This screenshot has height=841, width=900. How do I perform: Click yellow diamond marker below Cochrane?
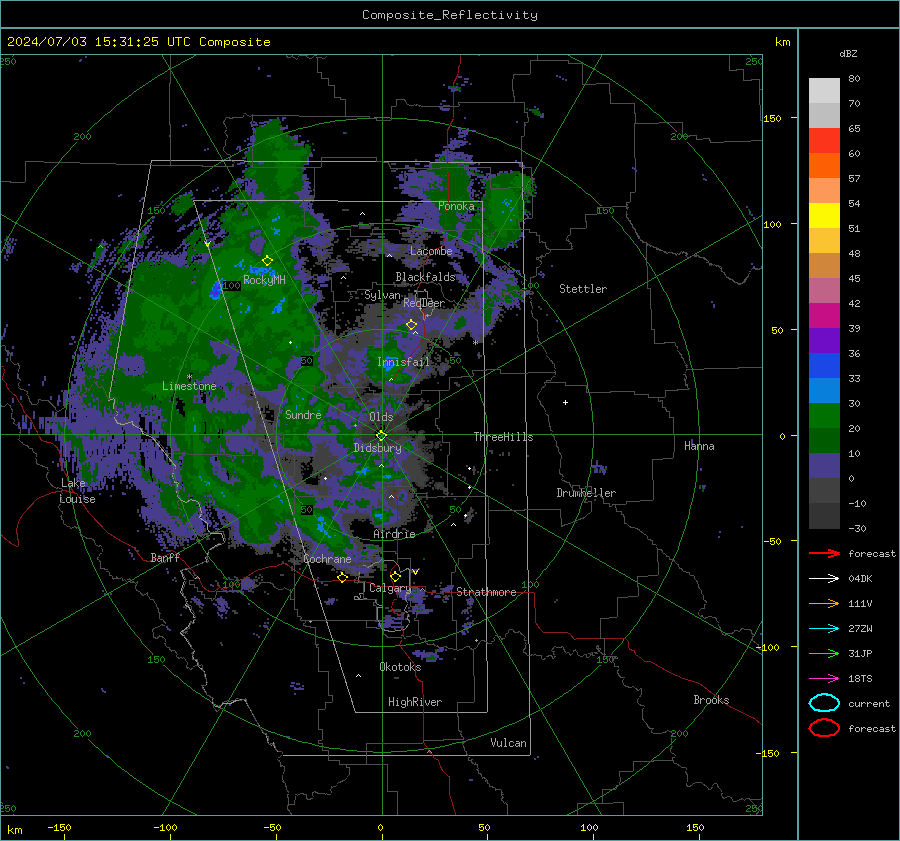coord(343,578)
